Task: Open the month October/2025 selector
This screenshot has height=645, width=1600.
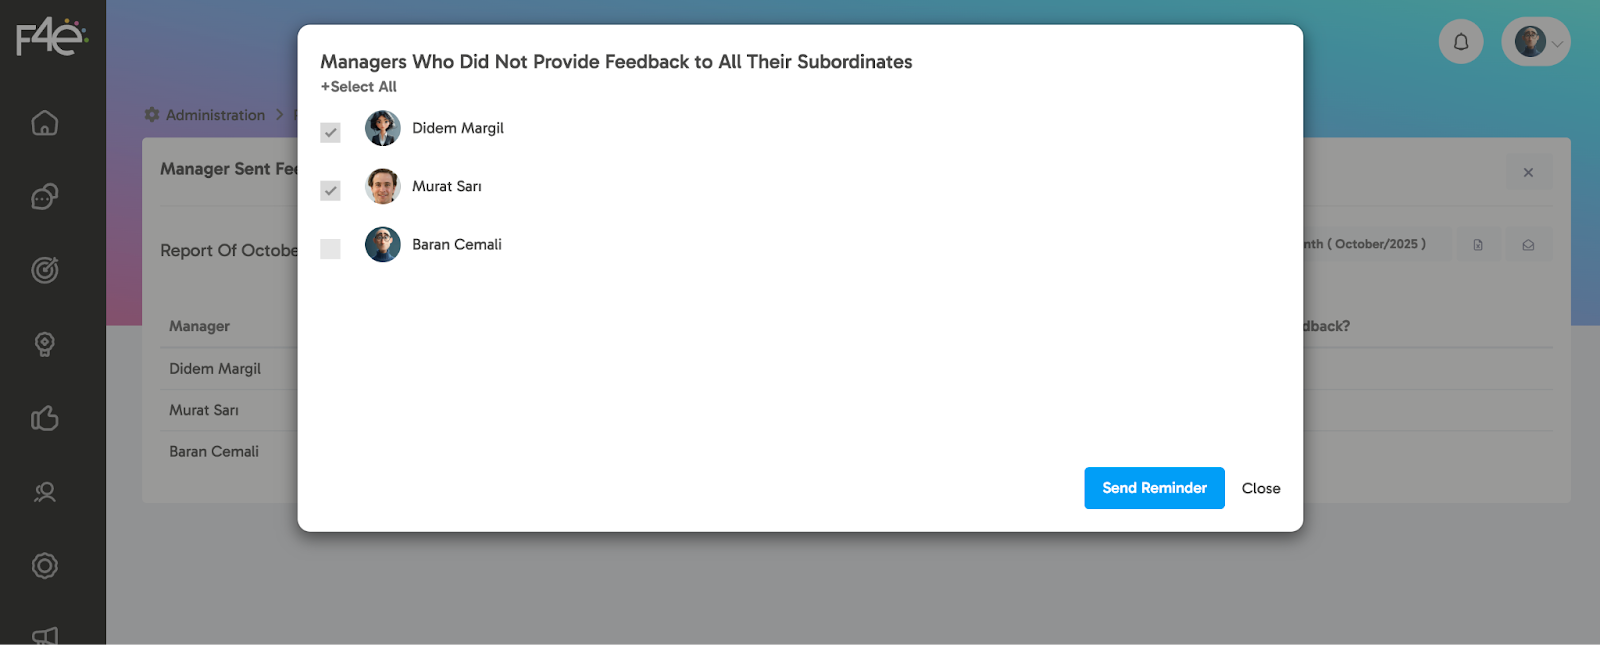Action: [x=1375, y=244]
